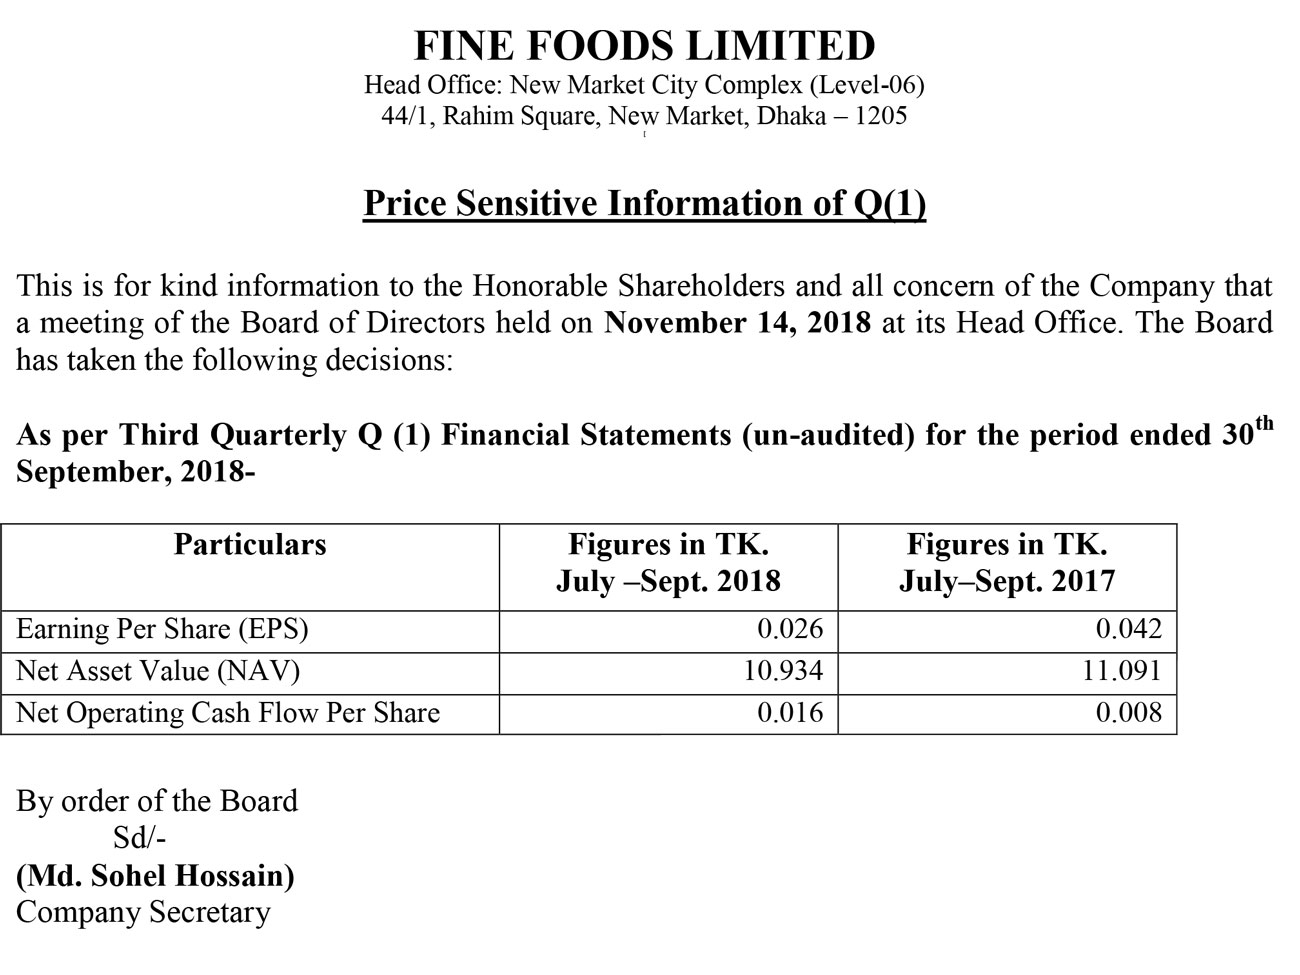Select the July–Sept. 2017 column header
The width and height of the screenshot is (1300, 975).
1006,562
